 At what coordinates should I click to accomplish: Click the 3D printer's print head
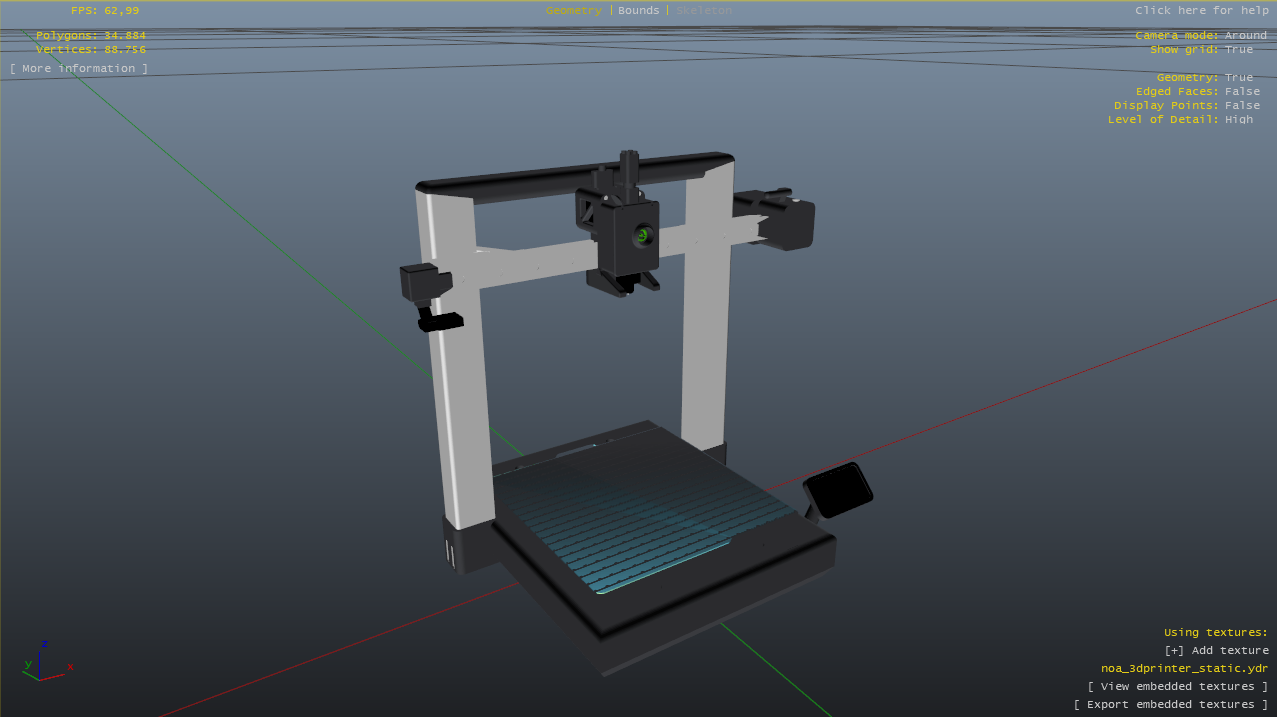627,236
